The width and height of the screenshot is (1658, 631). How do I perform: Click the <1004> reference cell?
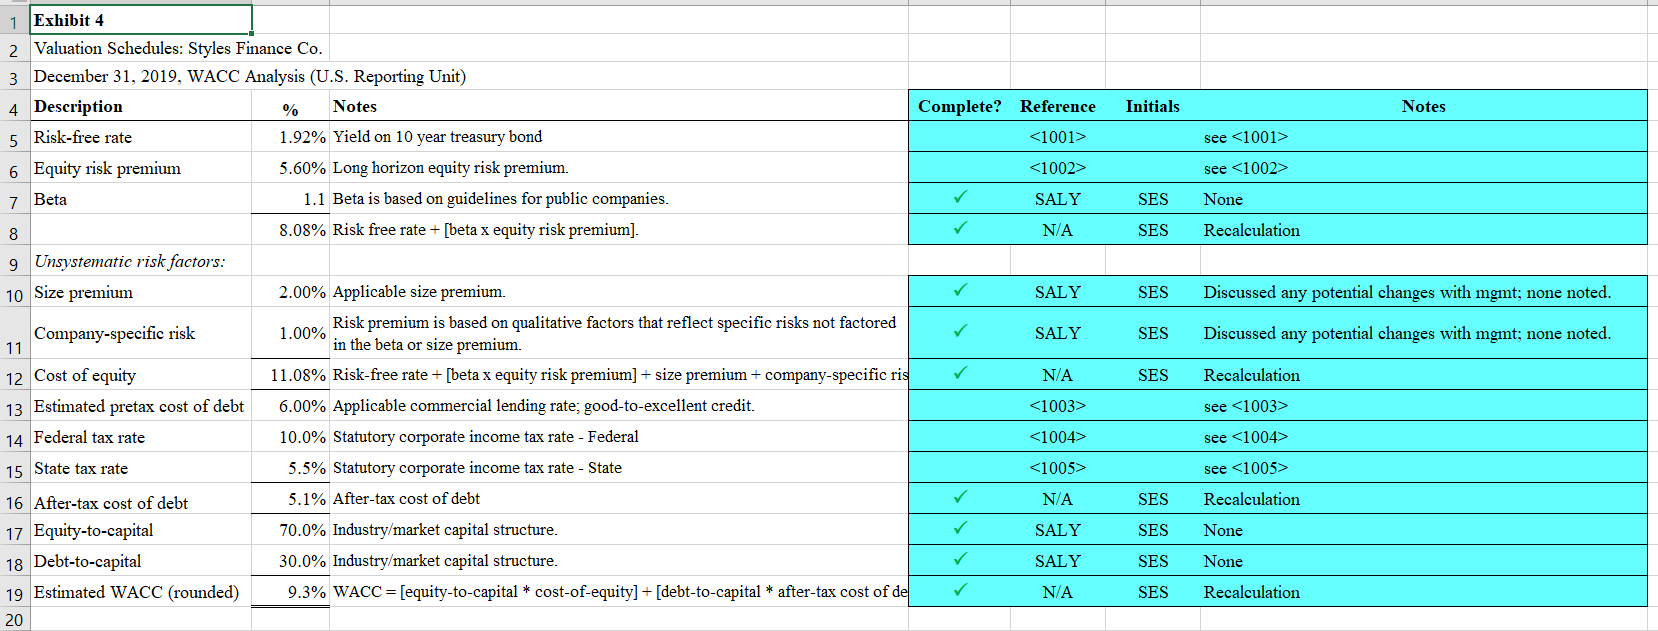1058,437
